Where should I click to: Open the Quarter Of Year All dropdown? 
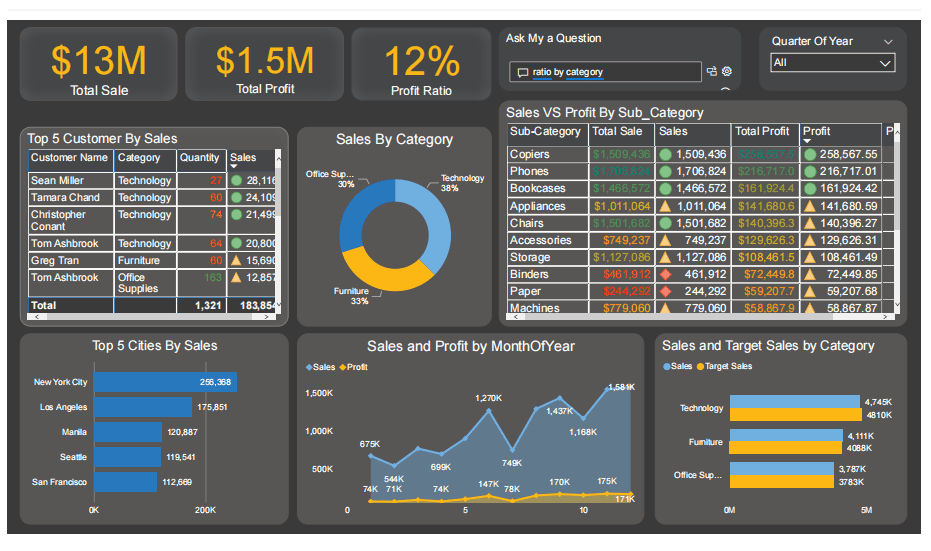832,62
